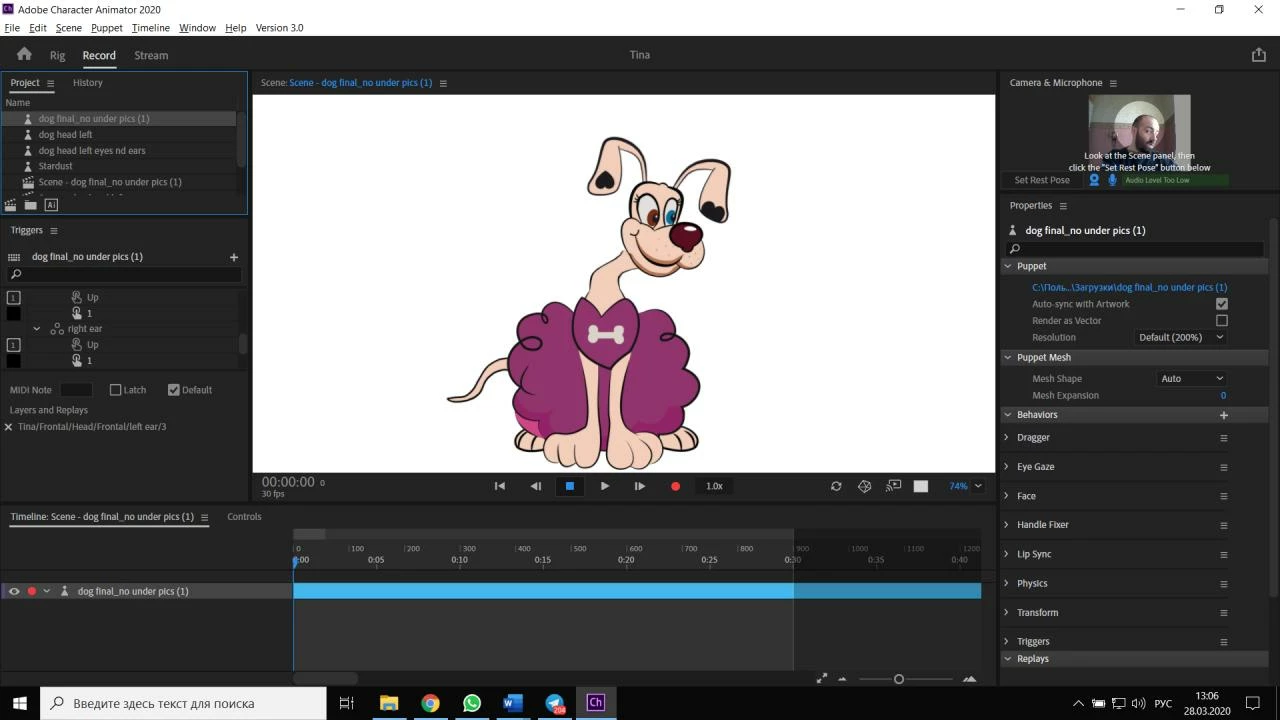Open the Mesh Shape Auto dropdown
1280x720 pixels.
pyautogui.click(x=1192, y=379)
